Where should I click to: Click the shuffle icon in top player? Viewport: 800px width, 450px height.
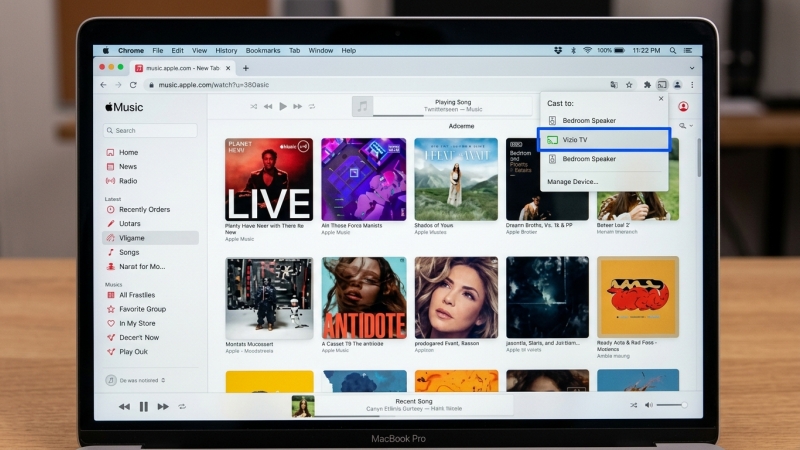click(x=254, y=107)
